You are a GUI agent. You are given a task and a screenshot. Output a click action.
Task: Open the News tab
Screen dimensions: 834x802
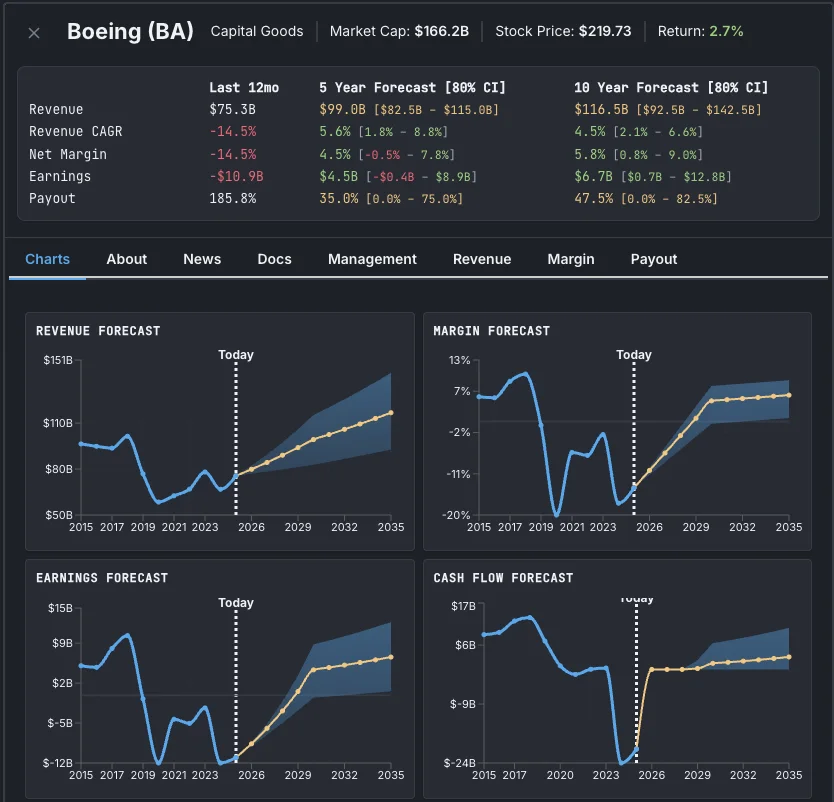[201, 259]
